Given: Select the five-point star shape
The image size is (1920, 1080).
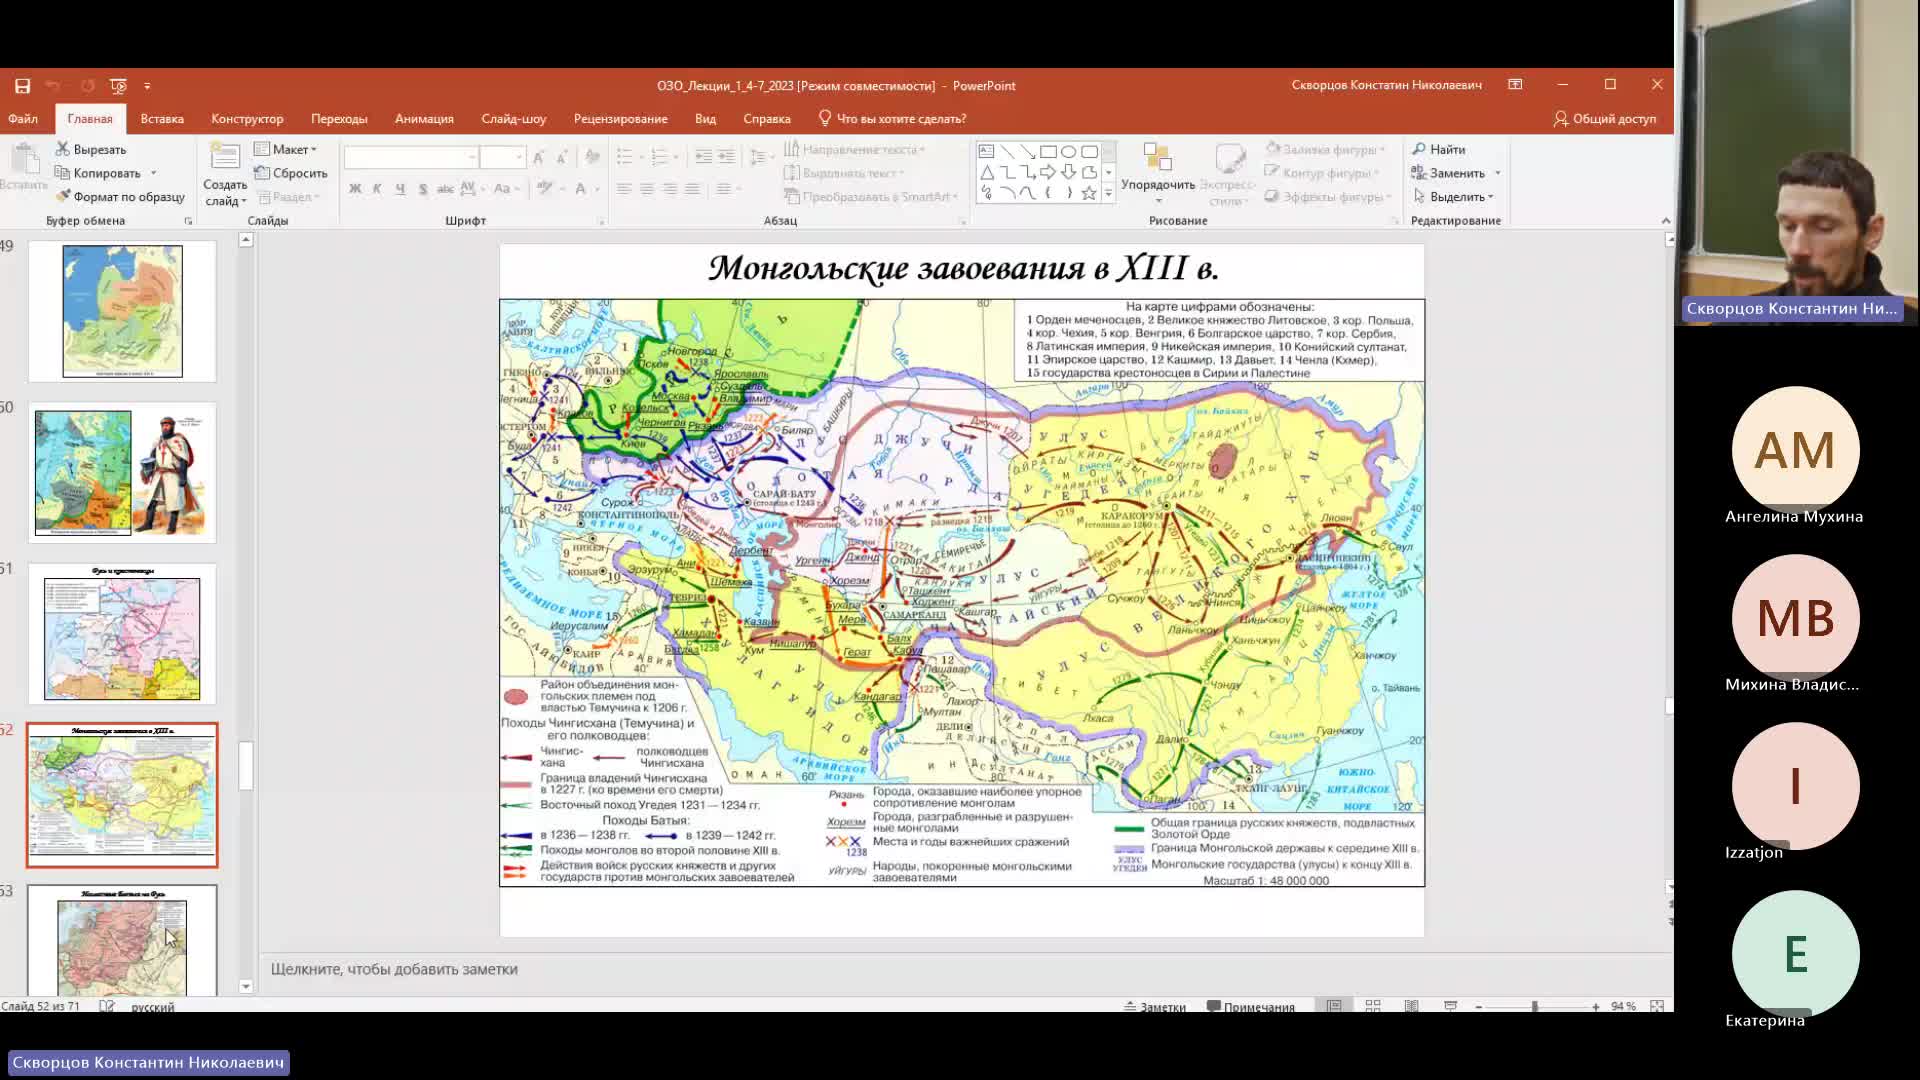Looking at the screenshot, I should tap(1089, 193).
